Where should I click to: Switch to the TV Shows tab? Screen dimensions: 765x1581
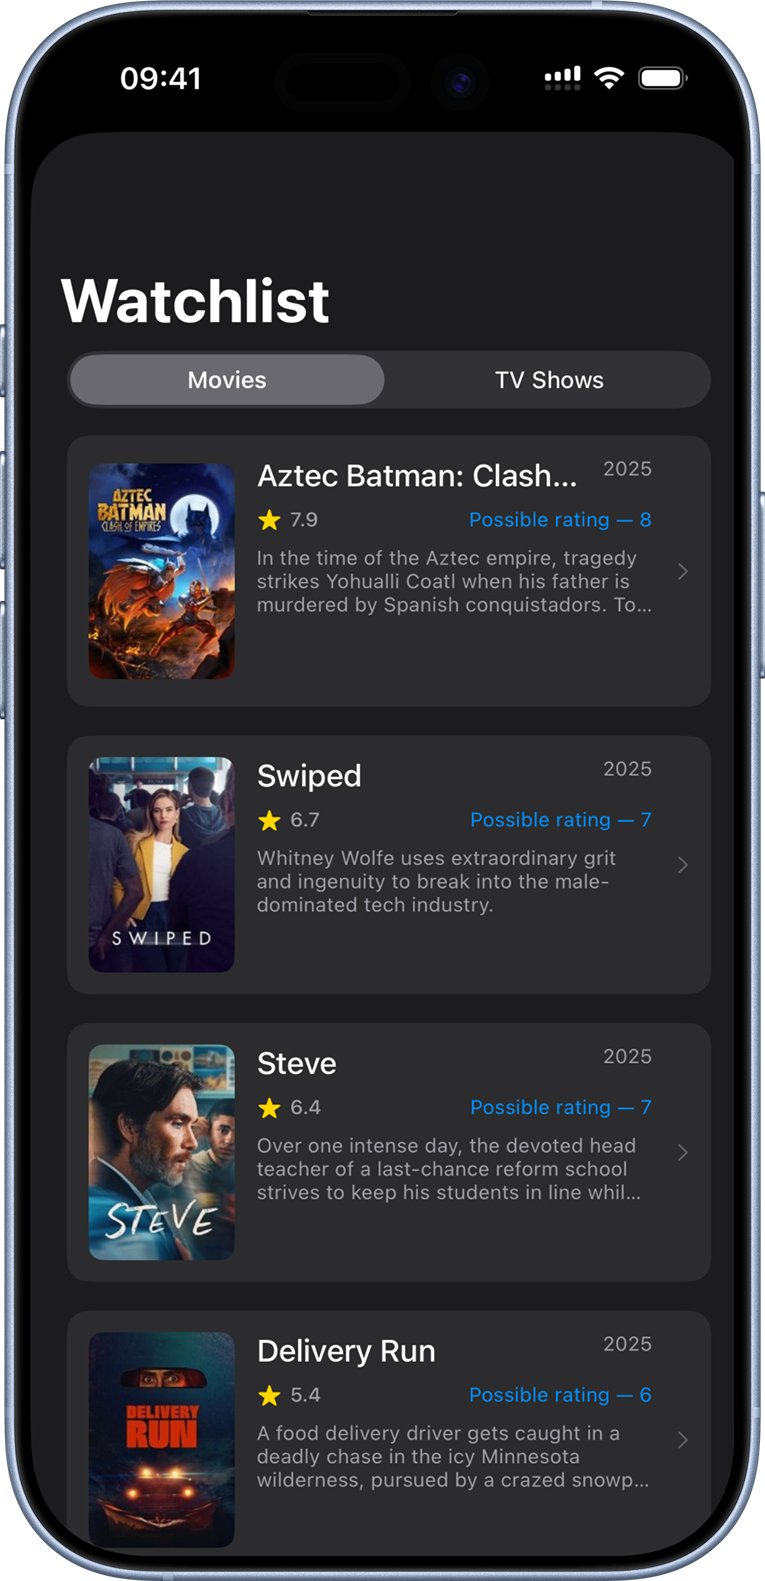(x=549, y=380)
